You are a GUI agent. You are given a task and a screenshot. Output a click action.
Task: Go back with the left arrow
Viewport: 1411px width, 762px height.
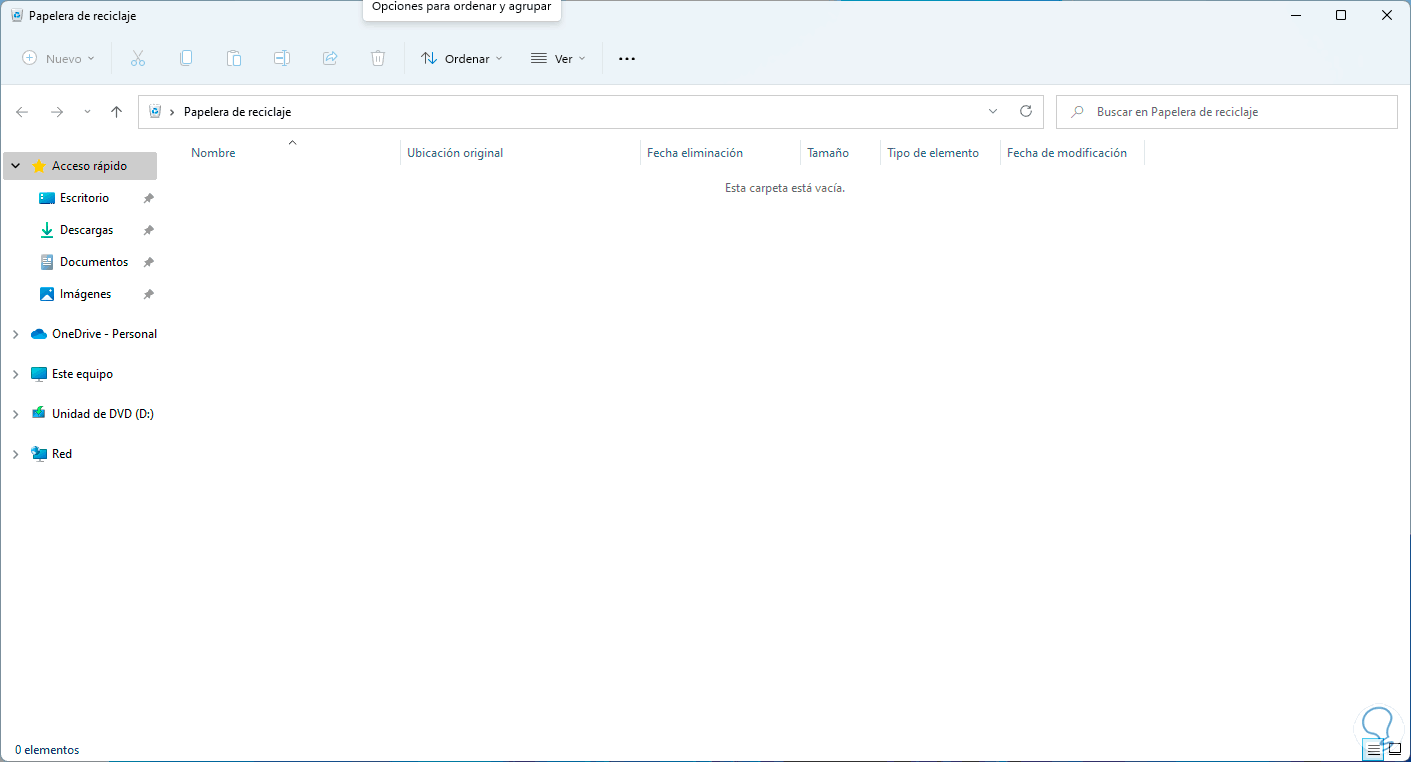tap(22, 112)
